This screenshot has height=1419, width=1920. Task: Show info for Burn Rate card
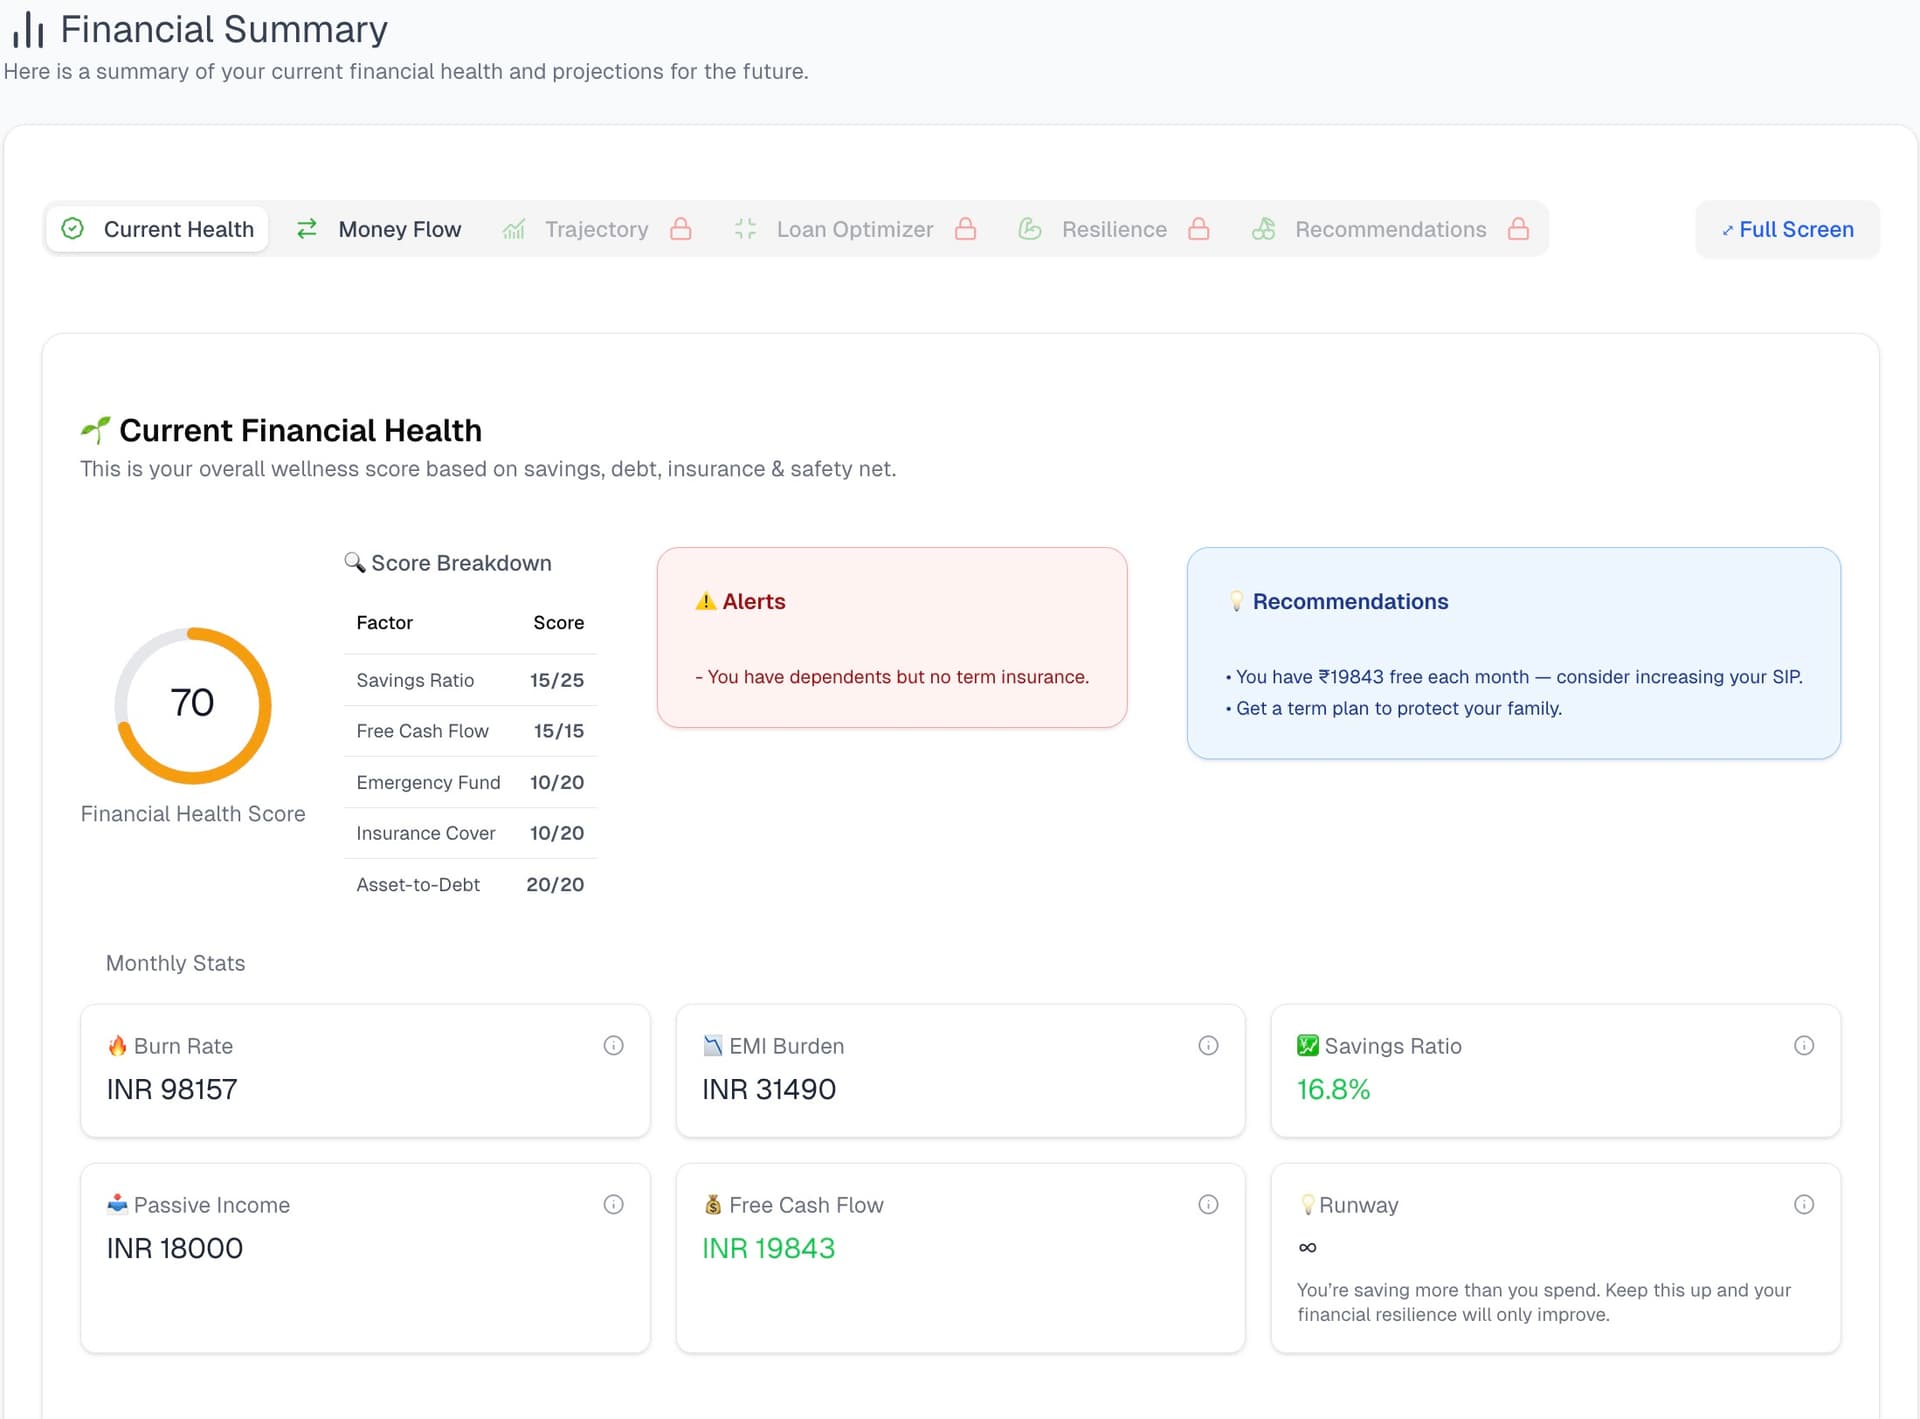click(x=614, y=1045)
